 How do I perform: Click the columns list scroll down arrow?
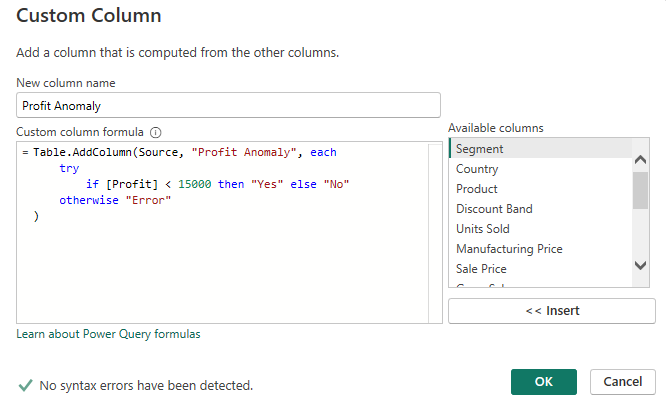point(641,265)
